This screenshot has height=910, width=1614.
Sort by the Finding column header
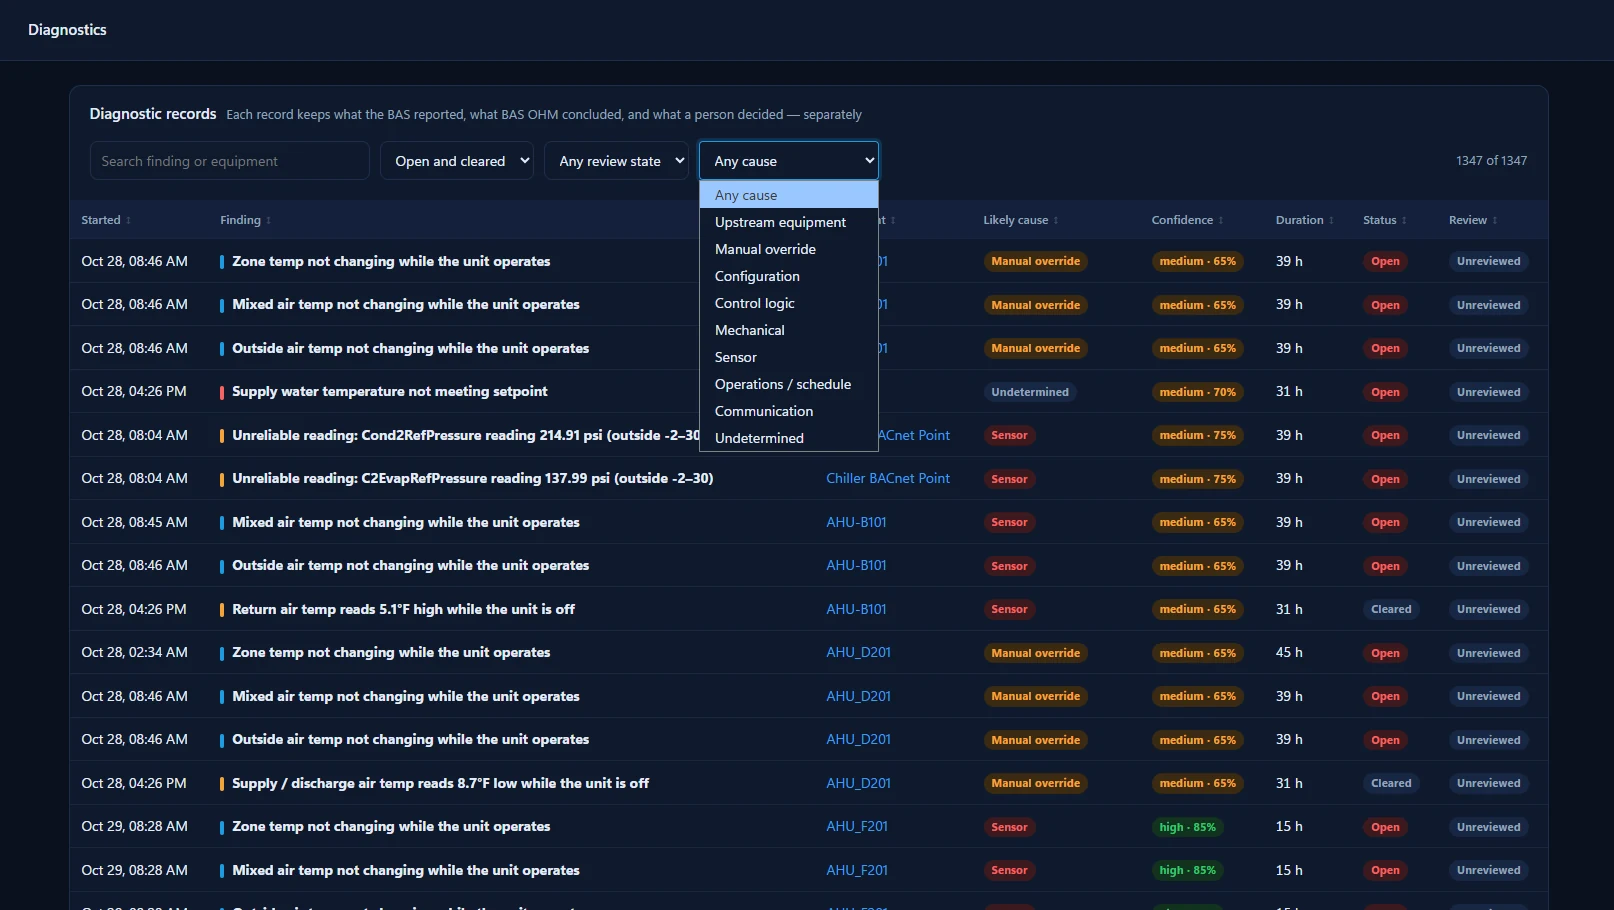tap(245, 220)
